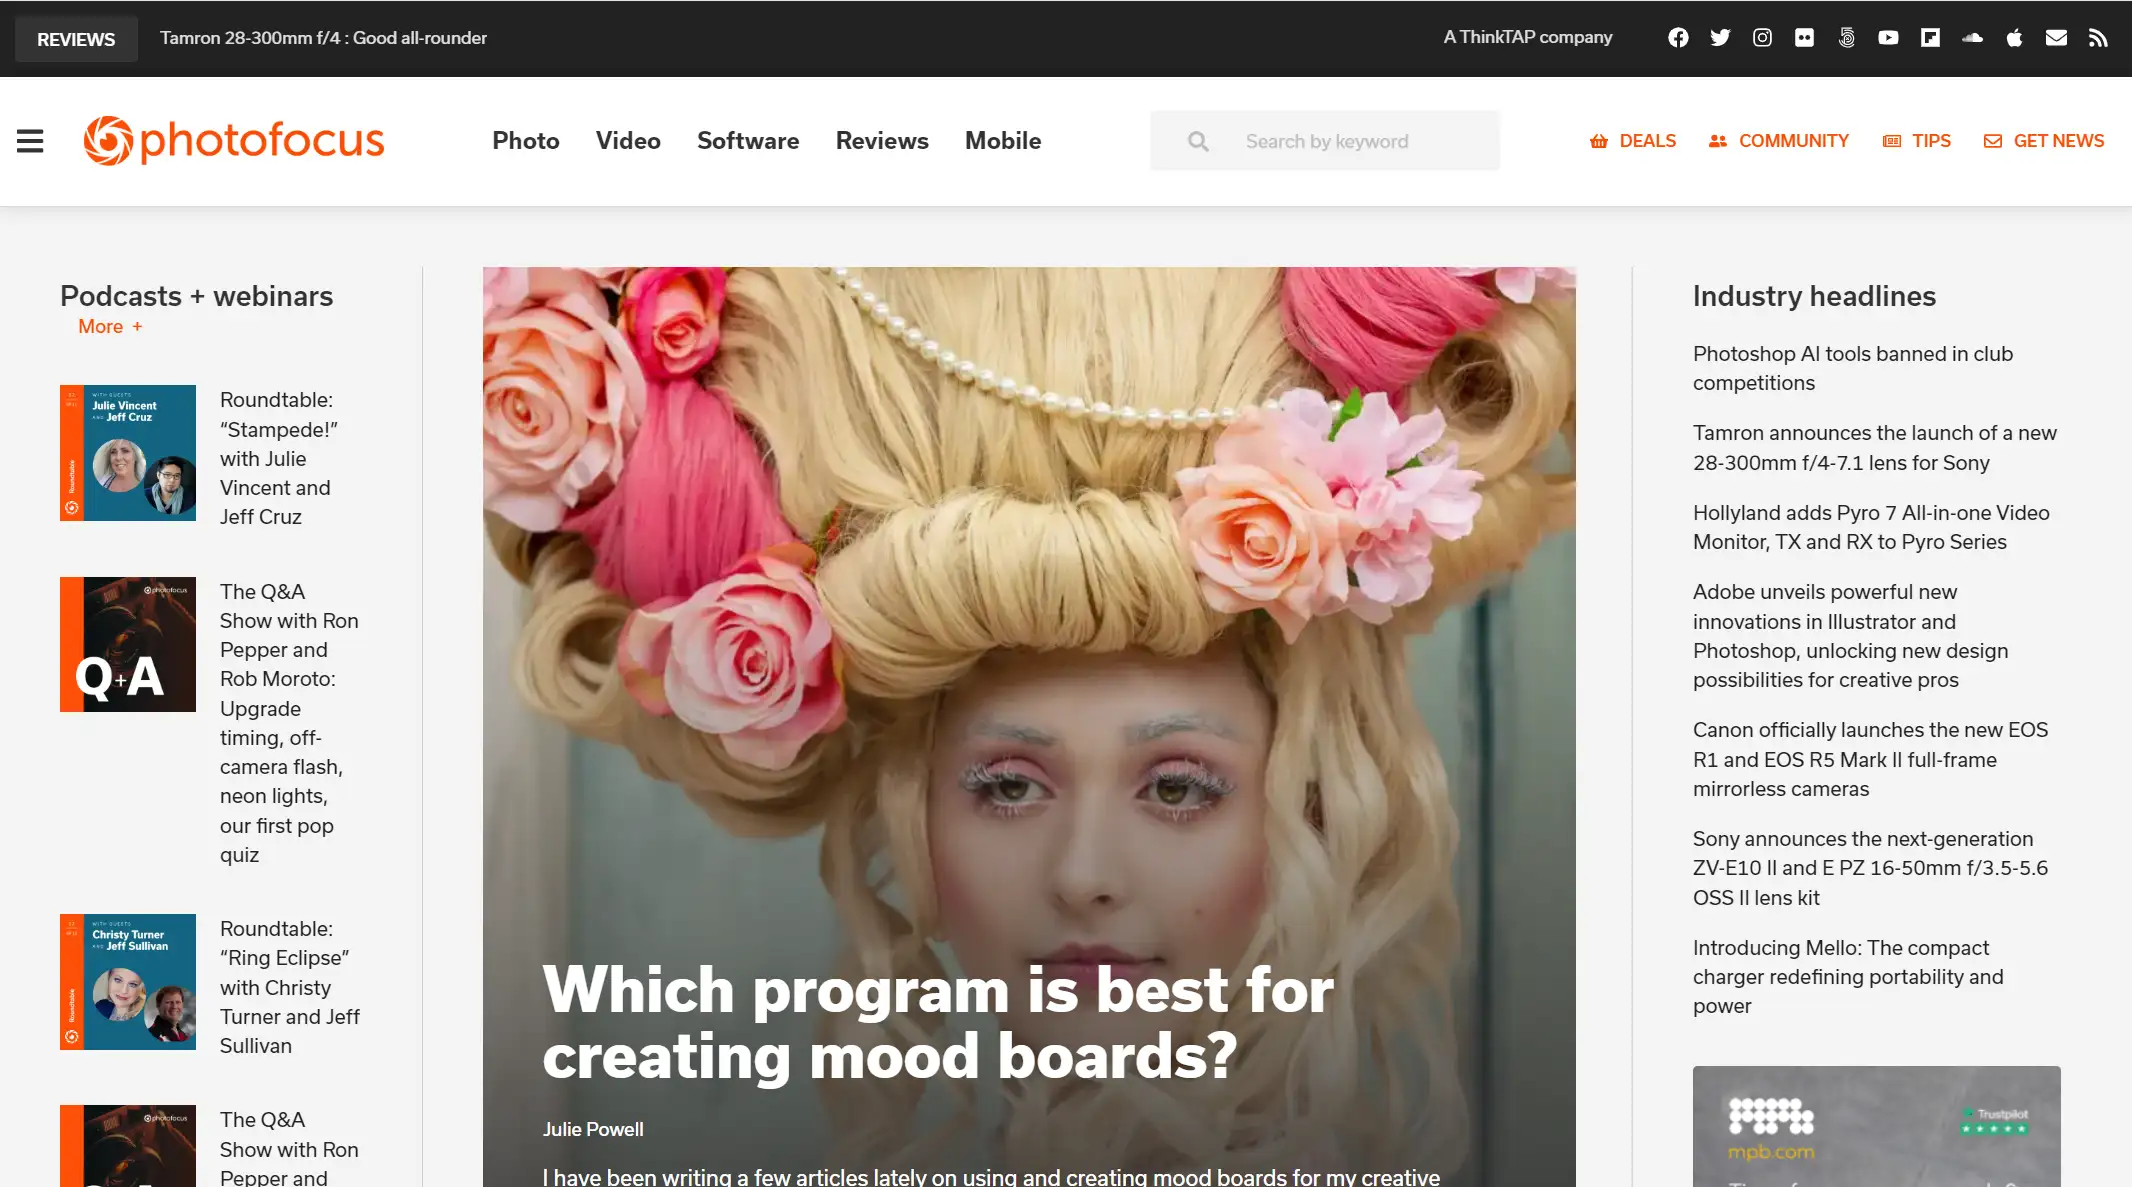Open the TIPS link

[1917, 141]
